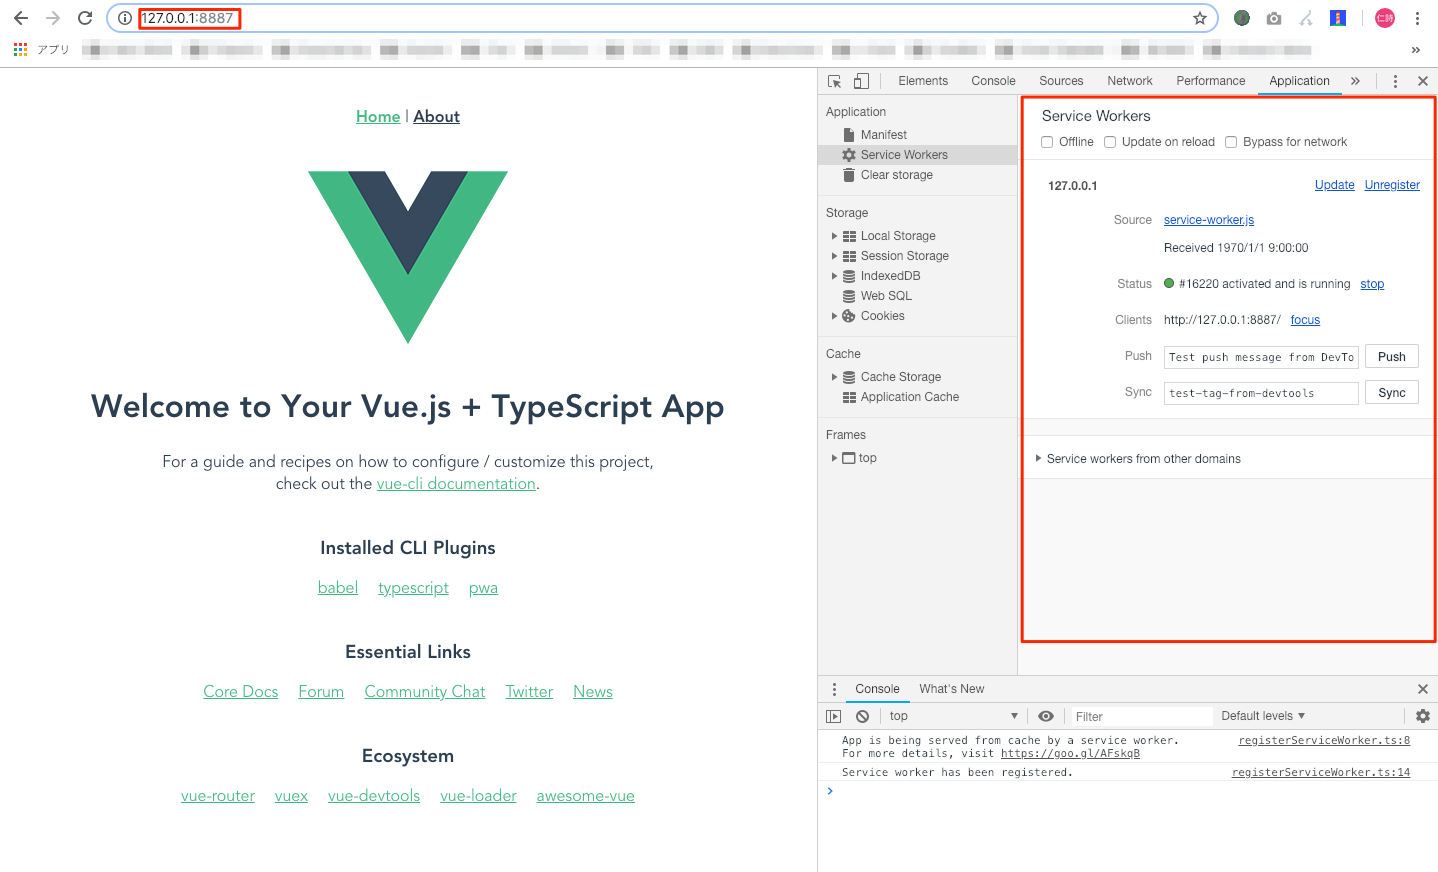The image size is (1438, 872).
Task: Select the inspect element tool icon
Action: click(x=833, y=80)
